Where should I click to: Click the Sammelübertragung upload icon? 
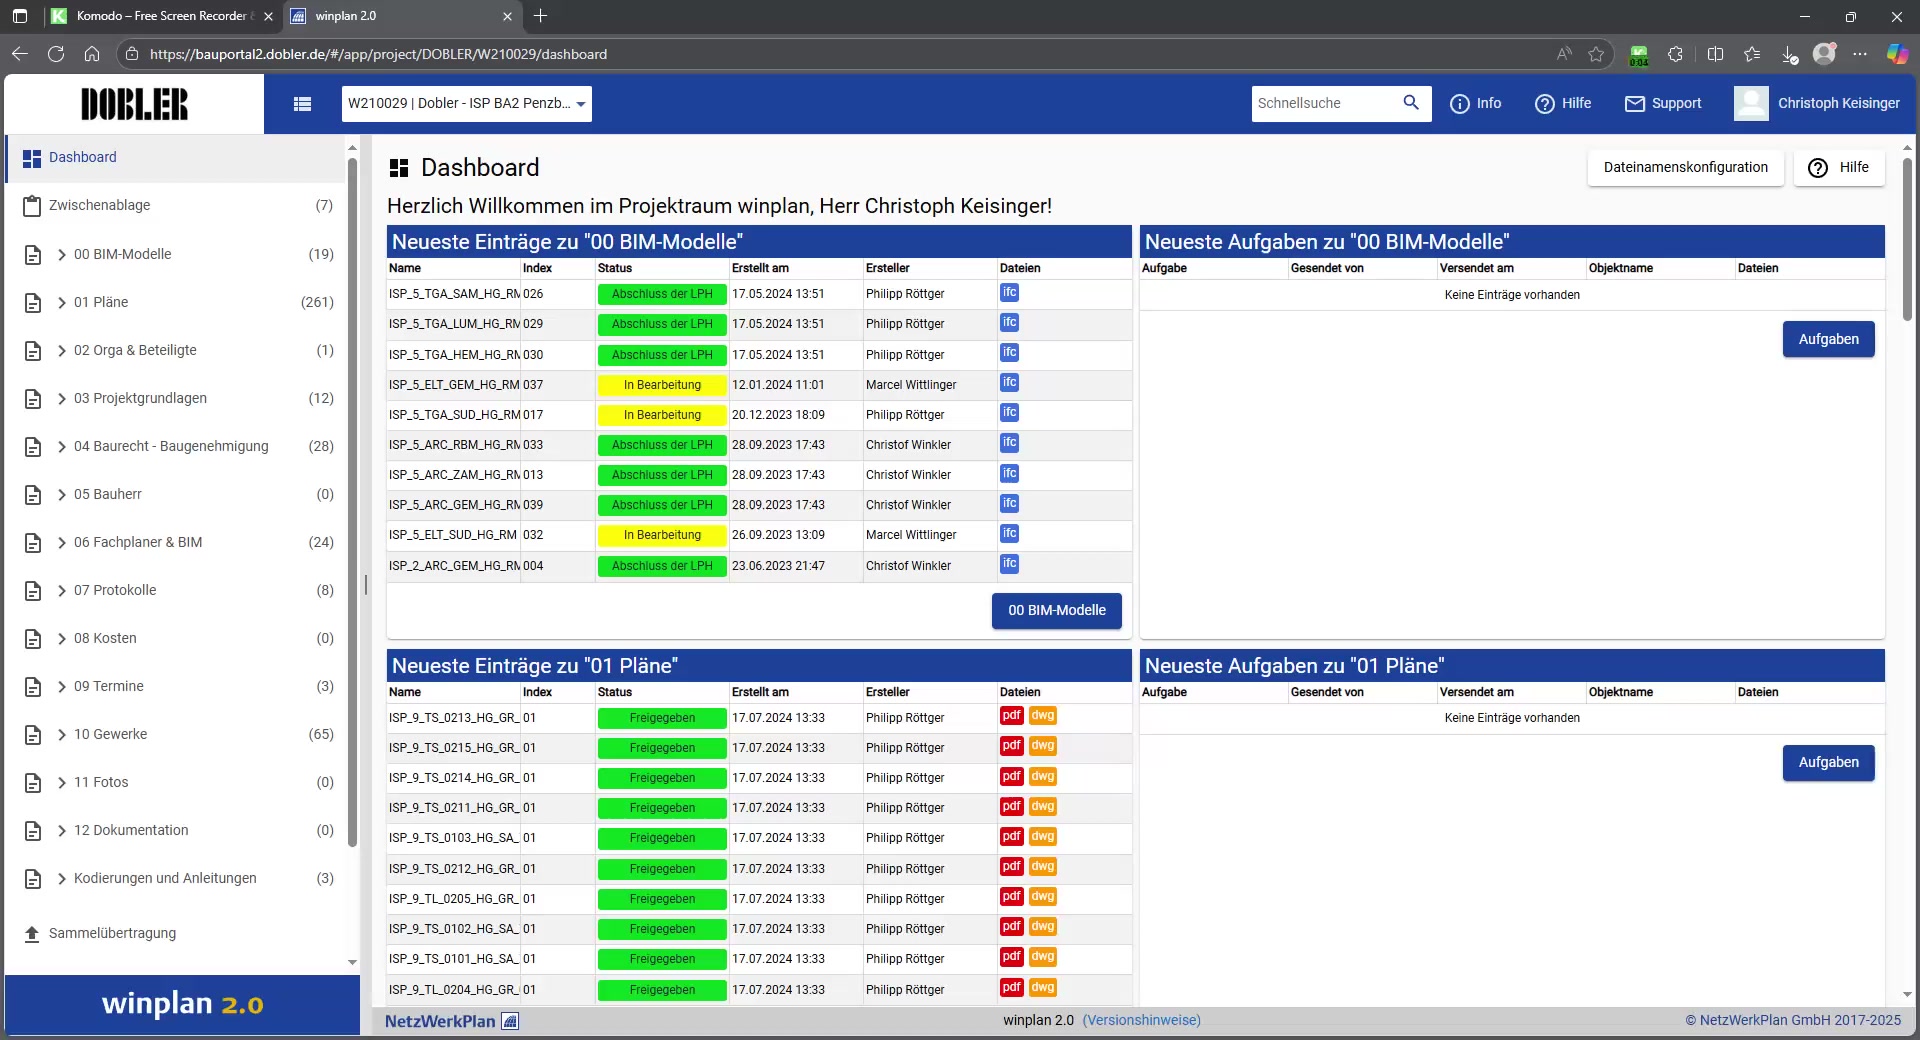tap(32, 934)
